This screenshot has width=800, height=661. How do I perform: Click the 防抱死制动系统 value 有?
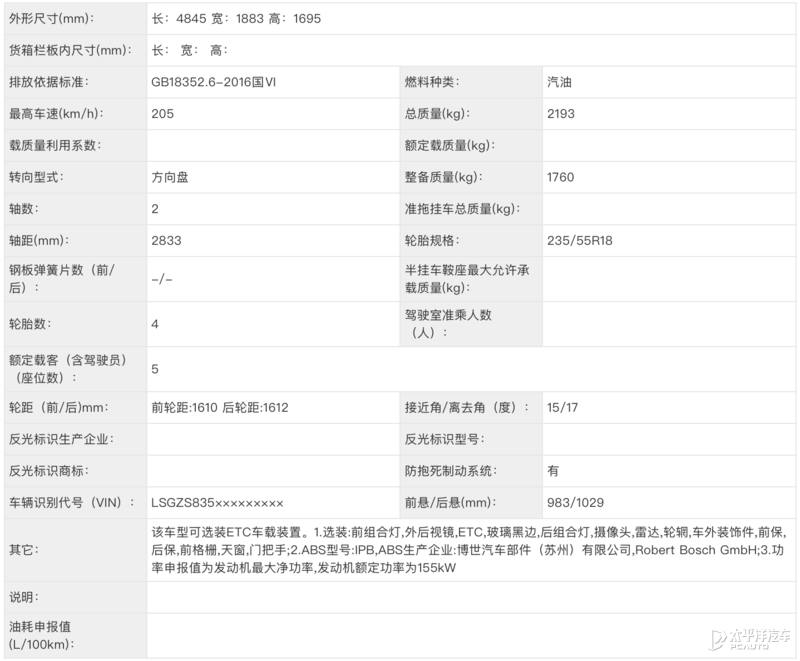(x=553, y=470)
